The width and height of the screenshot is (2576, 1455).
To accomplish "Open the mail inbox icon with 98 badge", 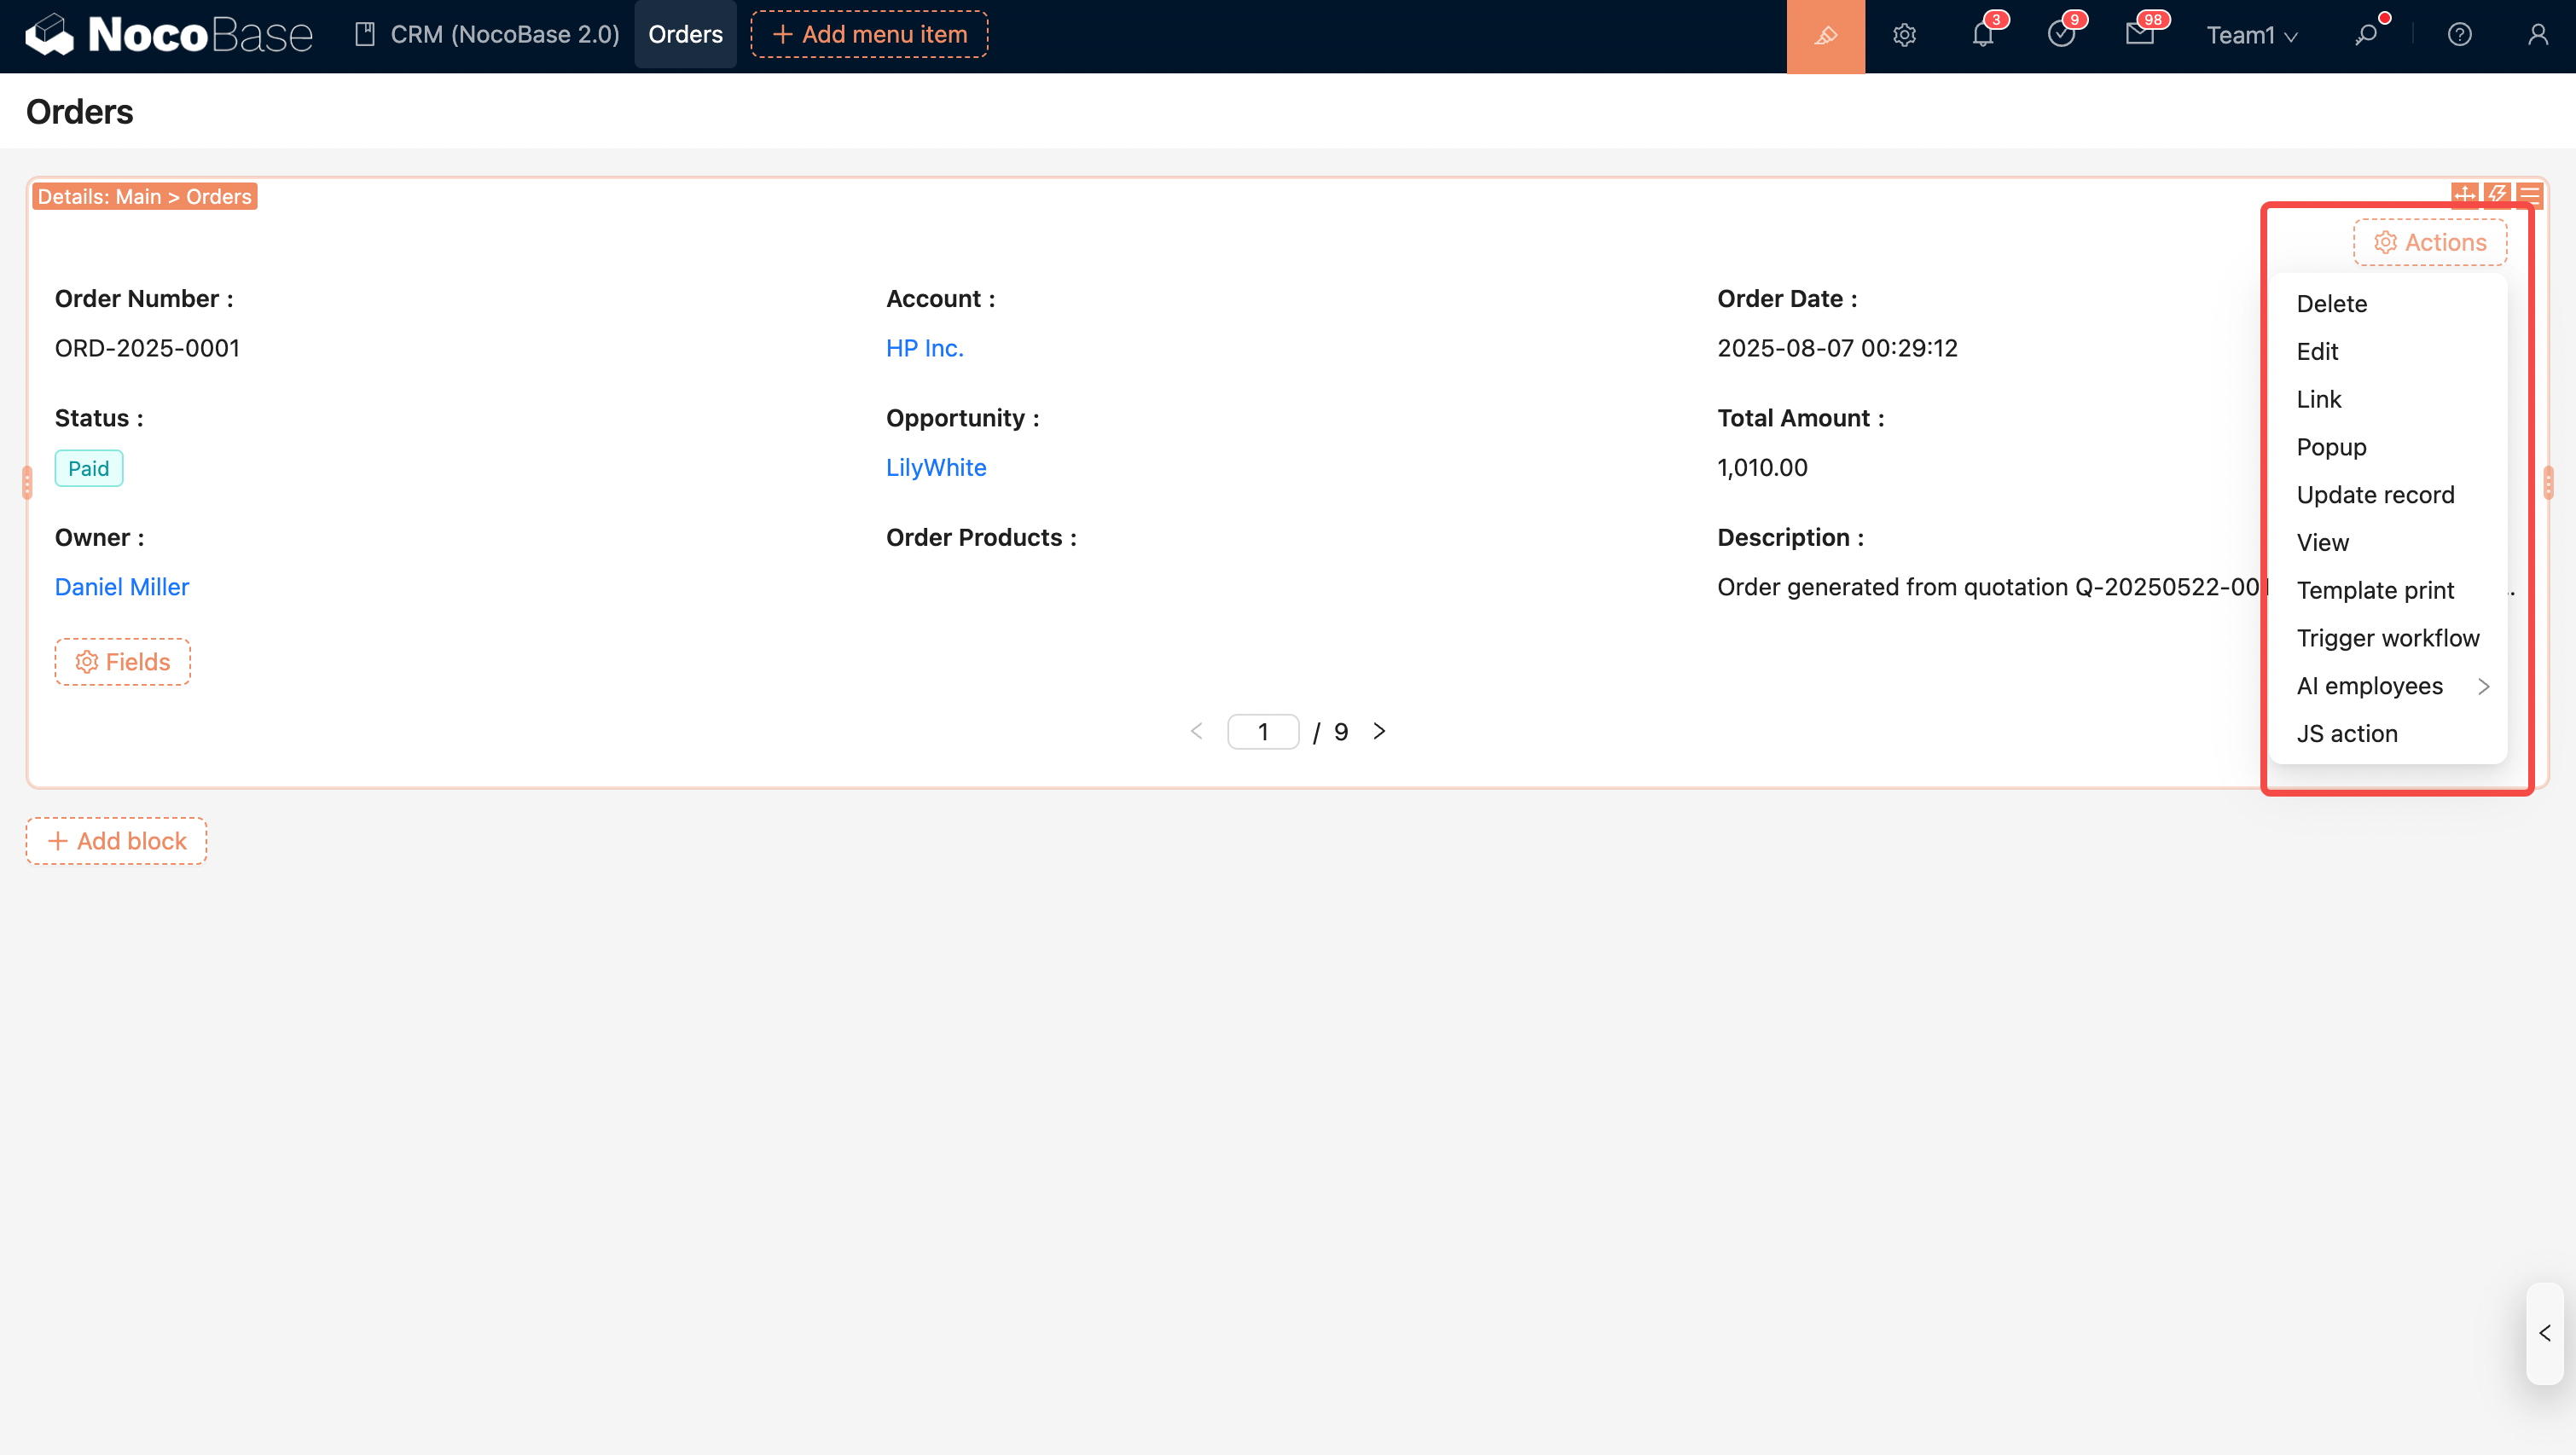I will tap(2139, 36).
